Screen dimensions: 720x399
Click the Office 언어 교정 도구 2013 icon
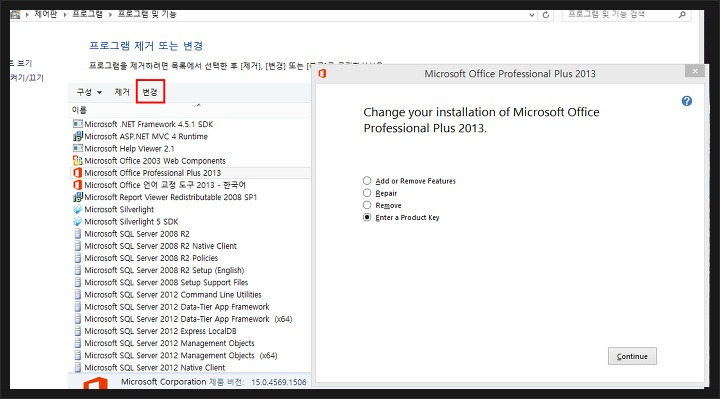(x=78, y=185)
